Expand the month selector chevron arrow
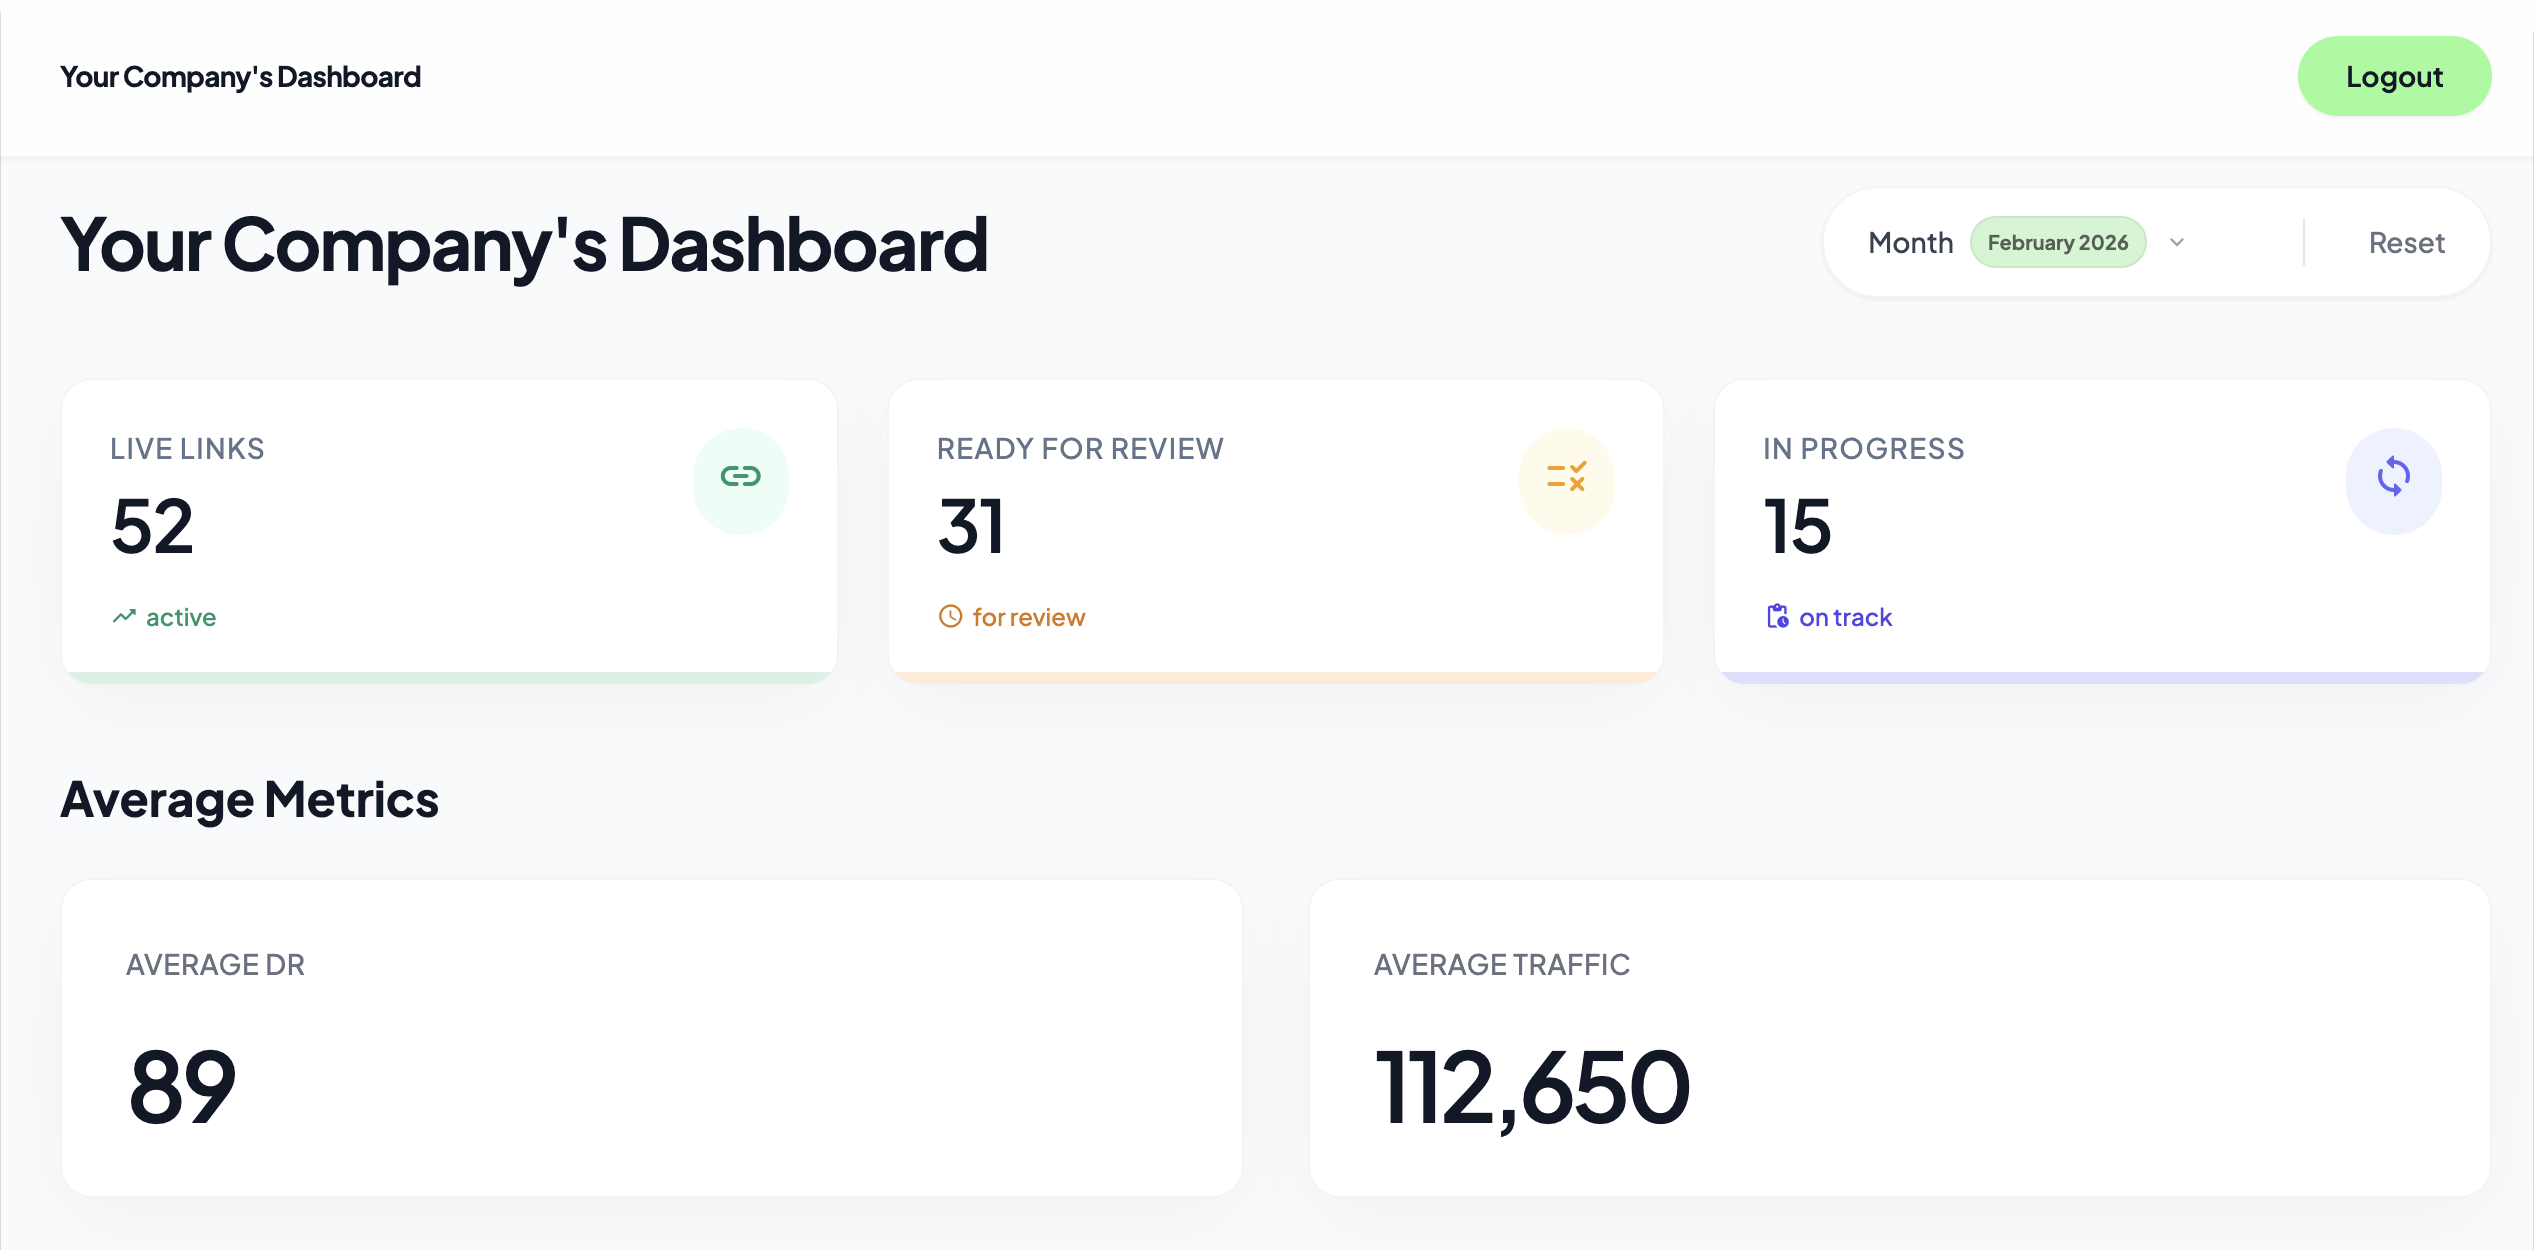Image resolution: width=2534 pixels, height=1250 pixels. [2177, 243]
